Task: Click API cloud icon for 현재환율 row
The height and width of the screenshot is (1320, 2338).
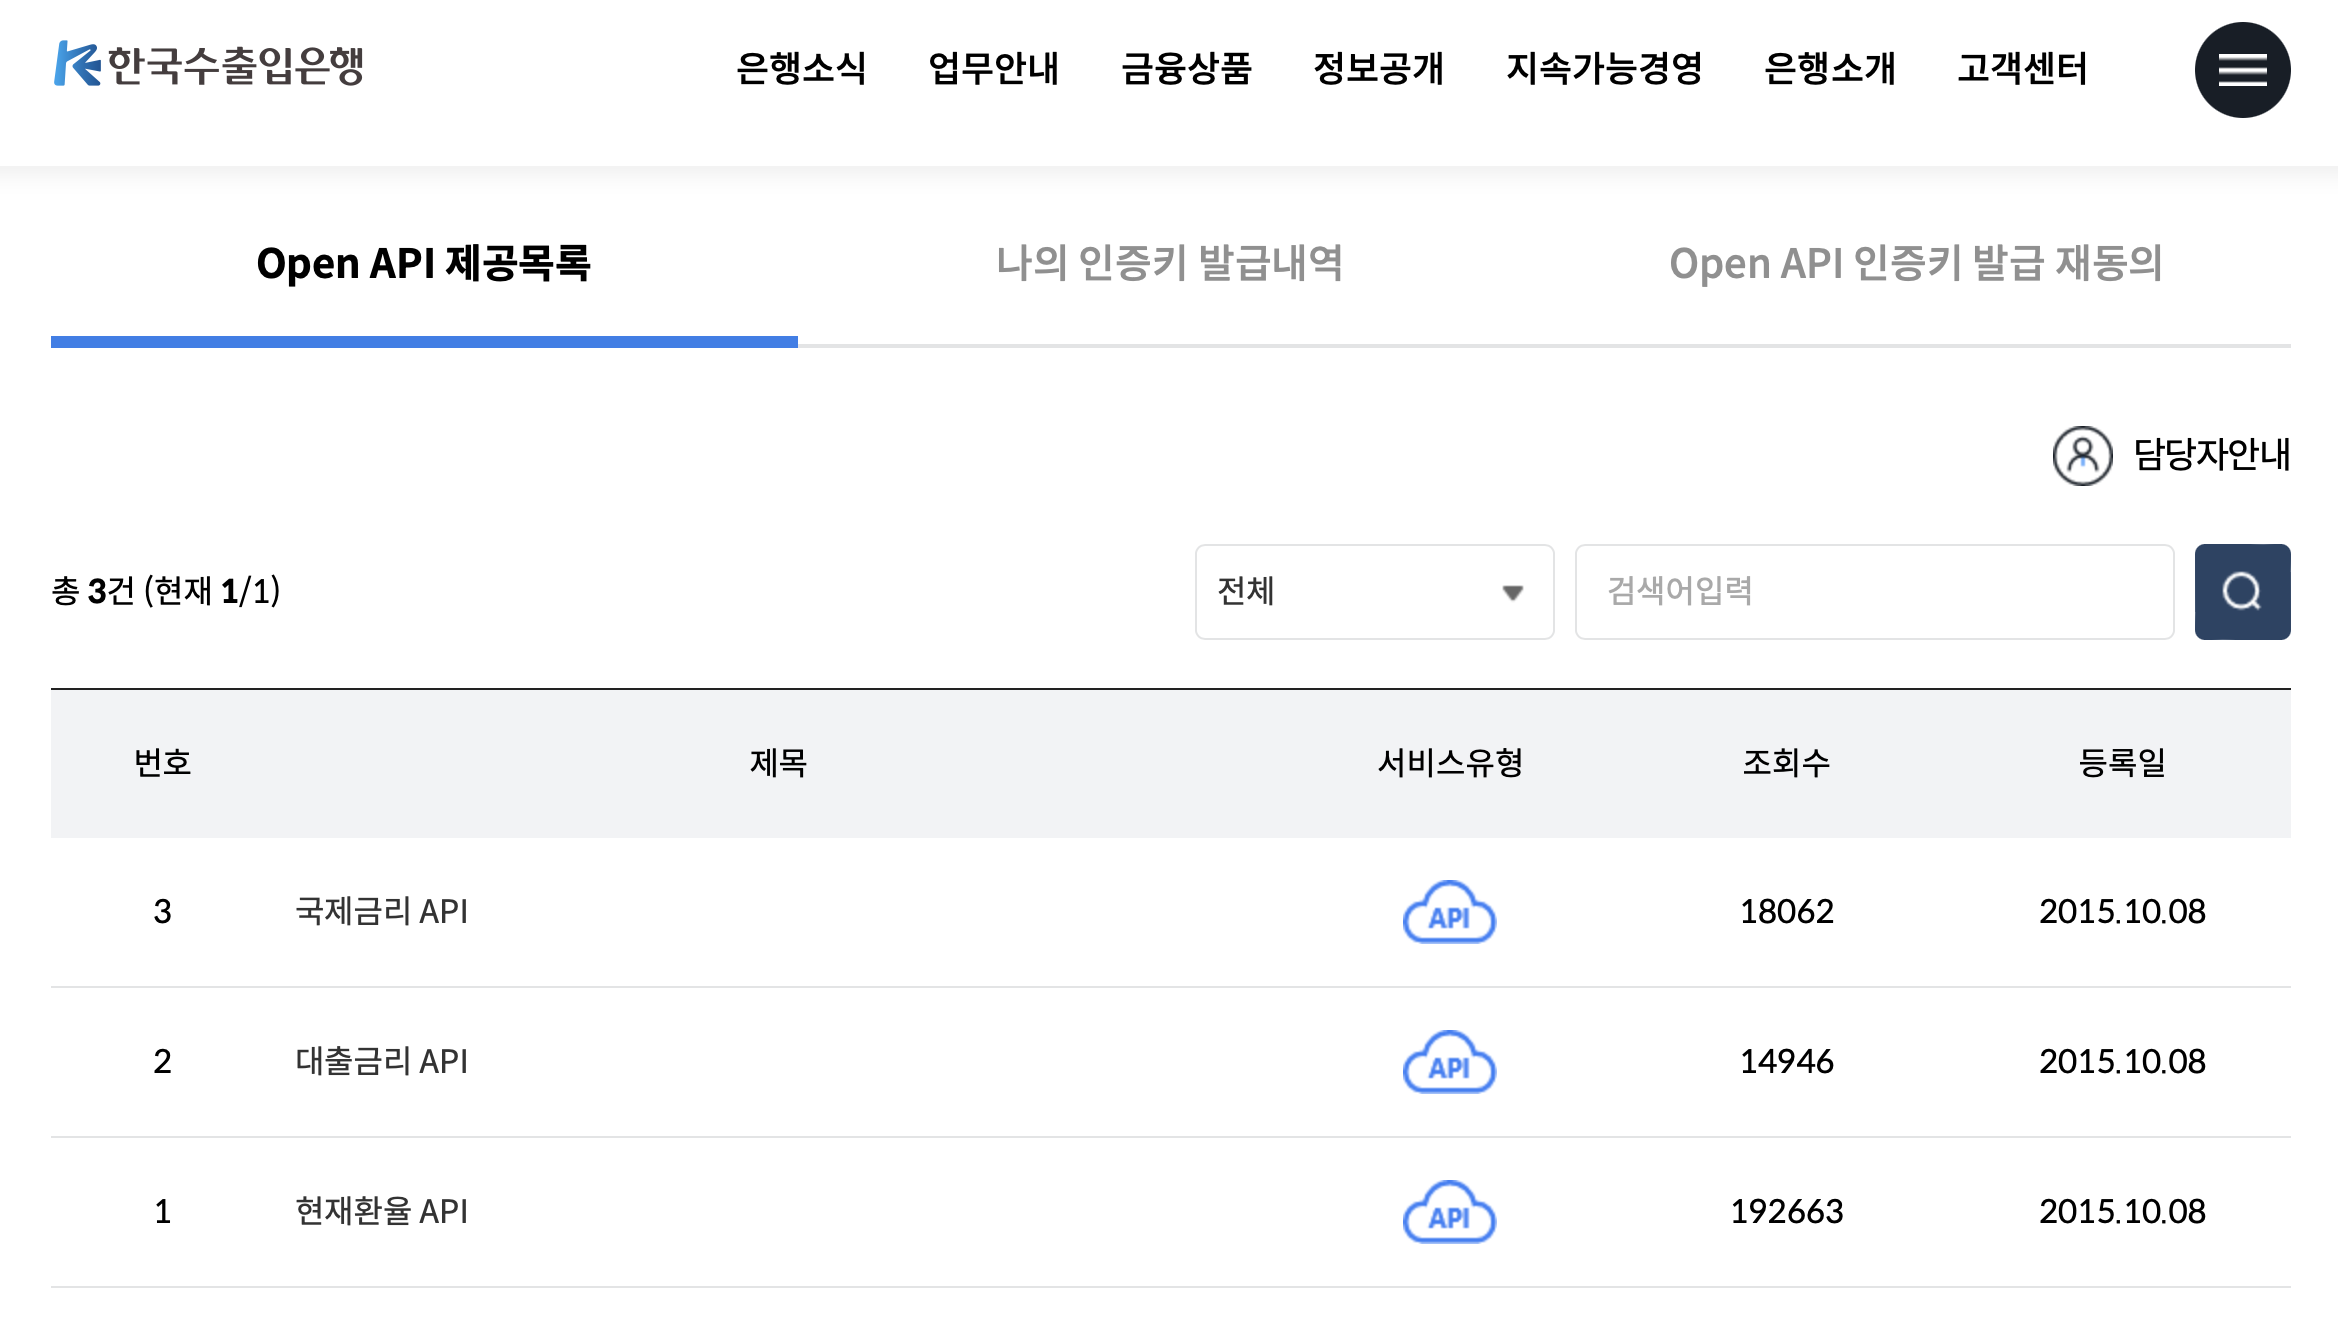Action: [x=1449, y=1212]
